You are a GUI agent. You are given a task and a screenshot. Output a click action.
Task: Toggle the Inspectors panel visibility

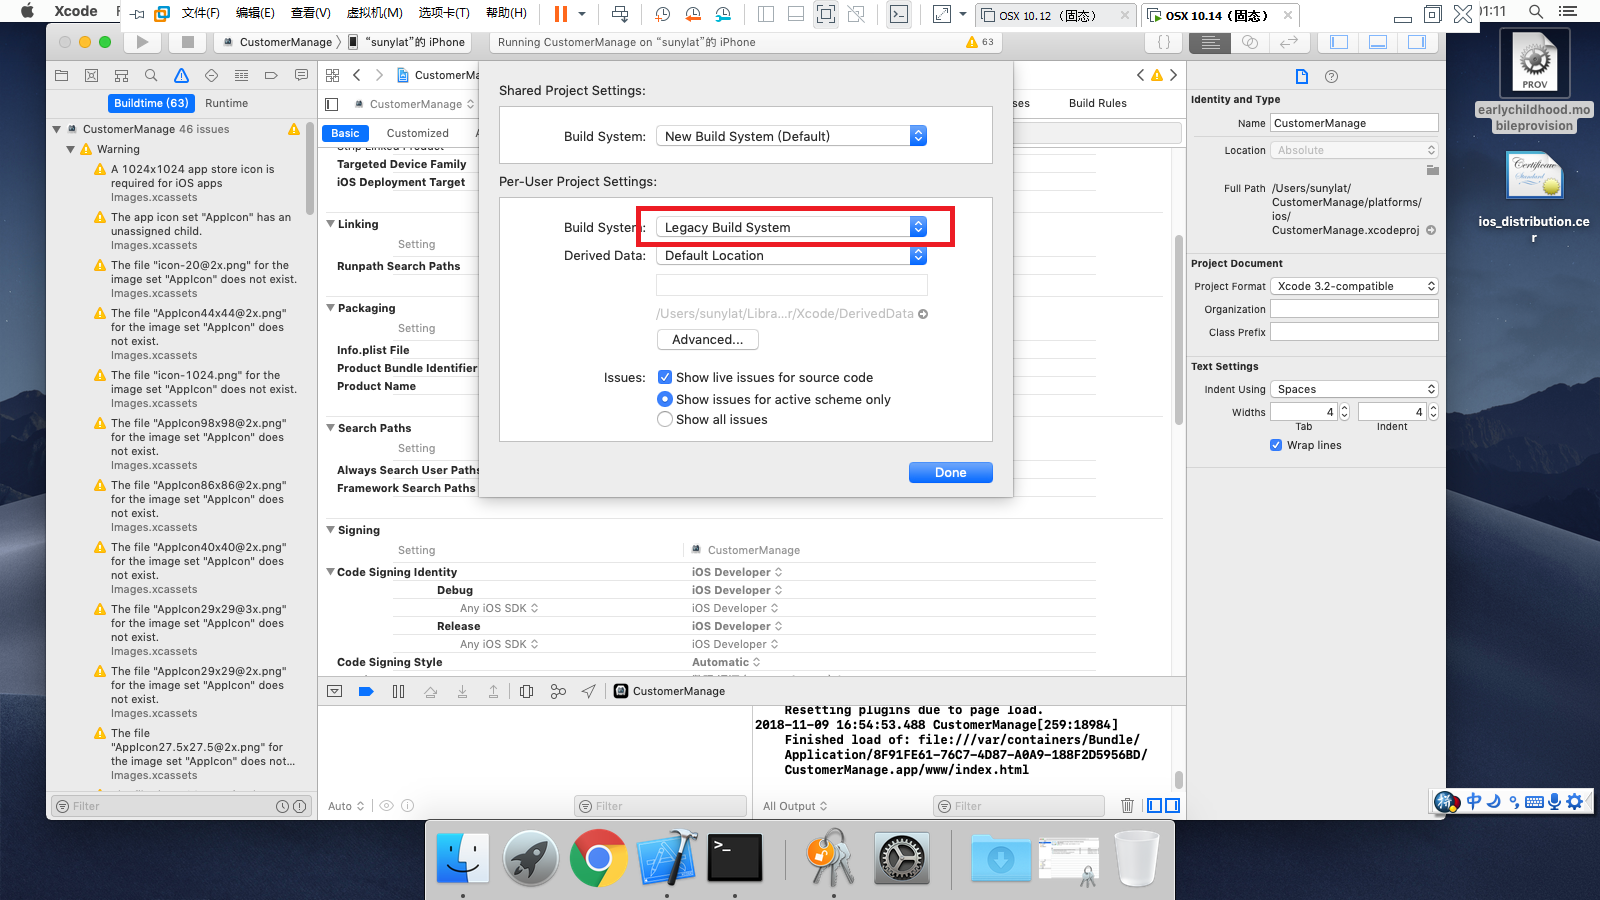tap(1417, 42)
